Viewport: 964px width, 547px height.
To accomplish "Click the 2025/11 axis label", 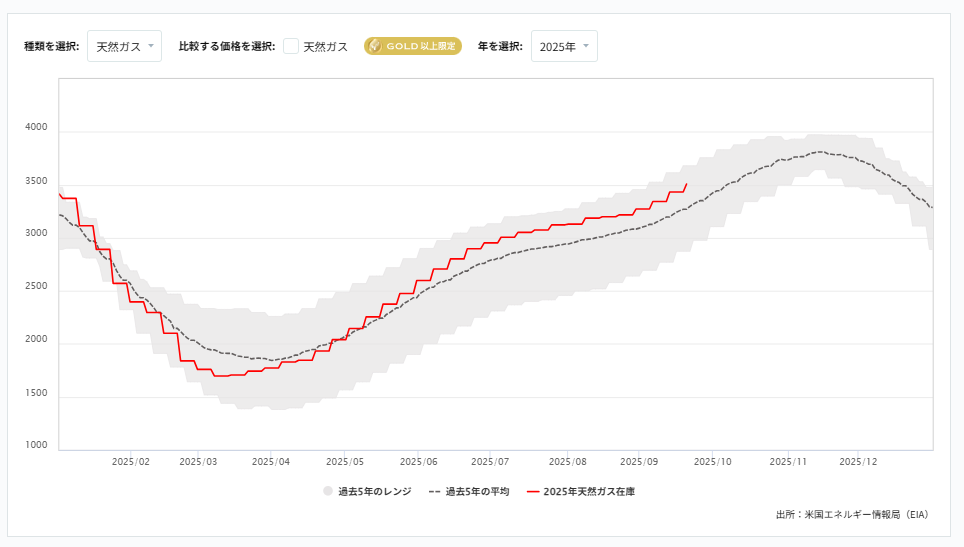I will point(788,462).
